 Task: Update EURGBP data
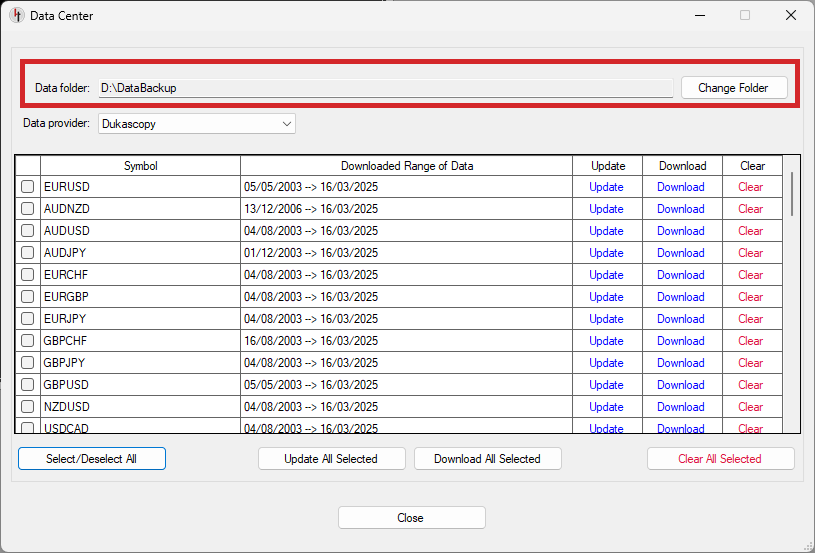point(606,296)
